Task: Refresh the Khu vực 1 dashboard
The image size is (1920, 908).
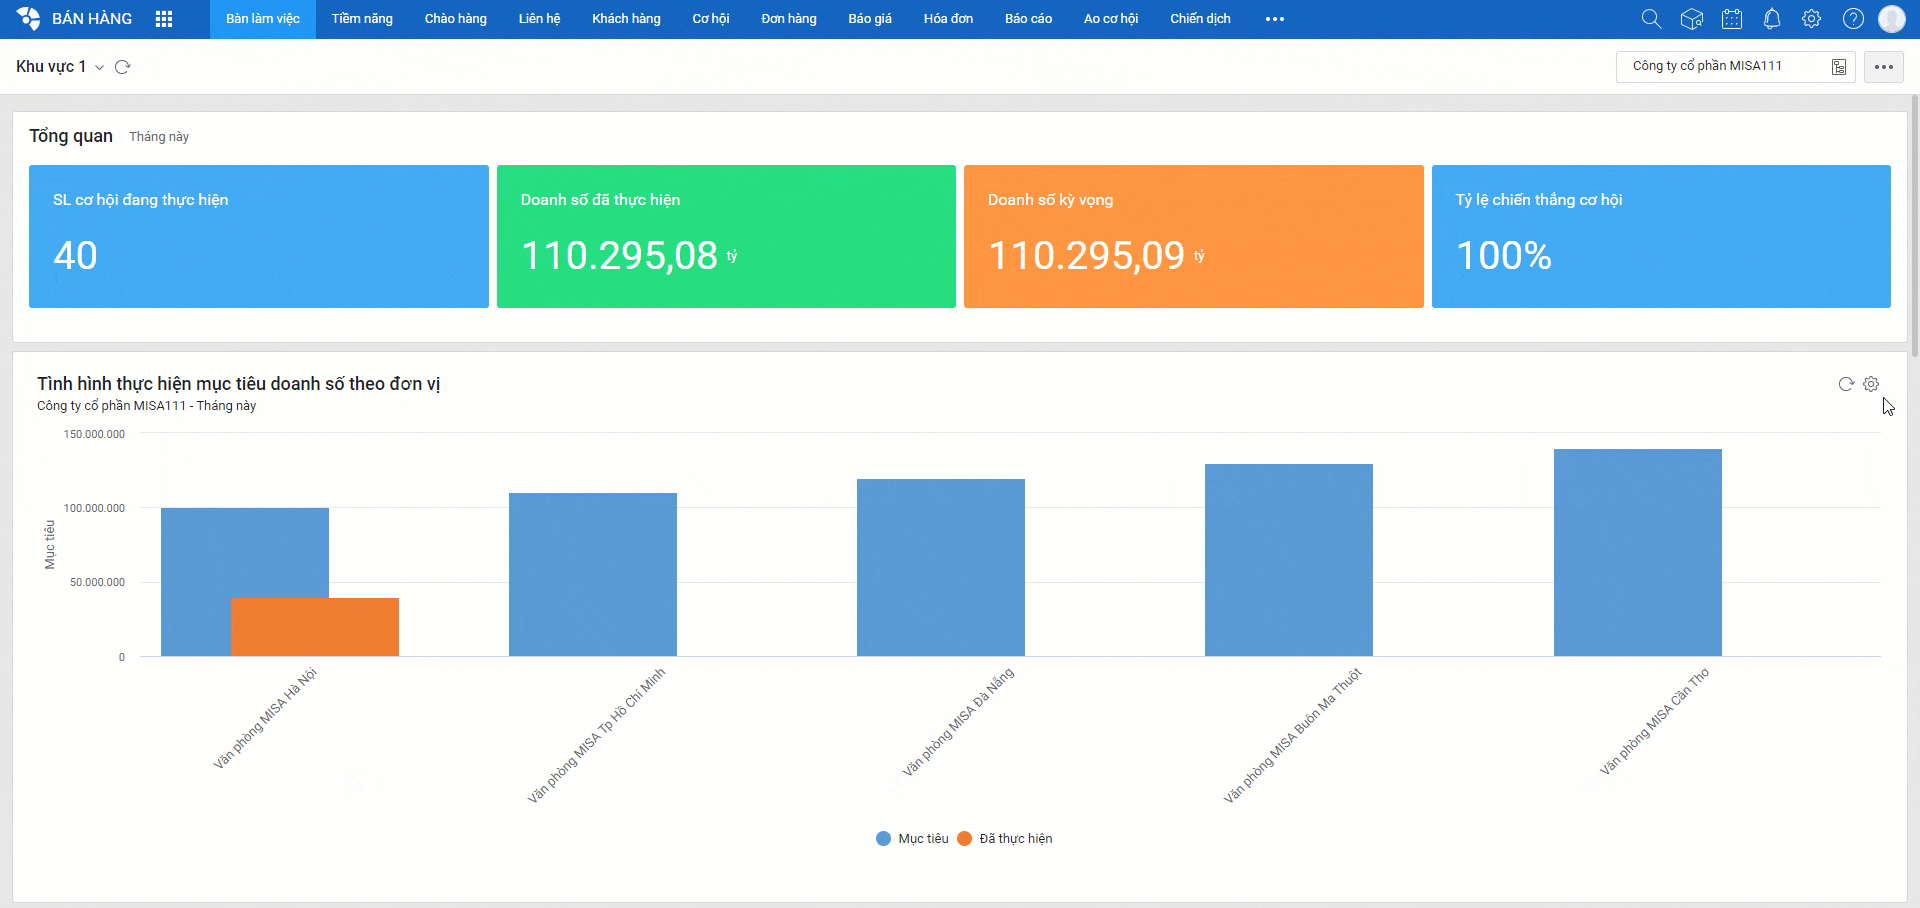Action: coord(123,67)
